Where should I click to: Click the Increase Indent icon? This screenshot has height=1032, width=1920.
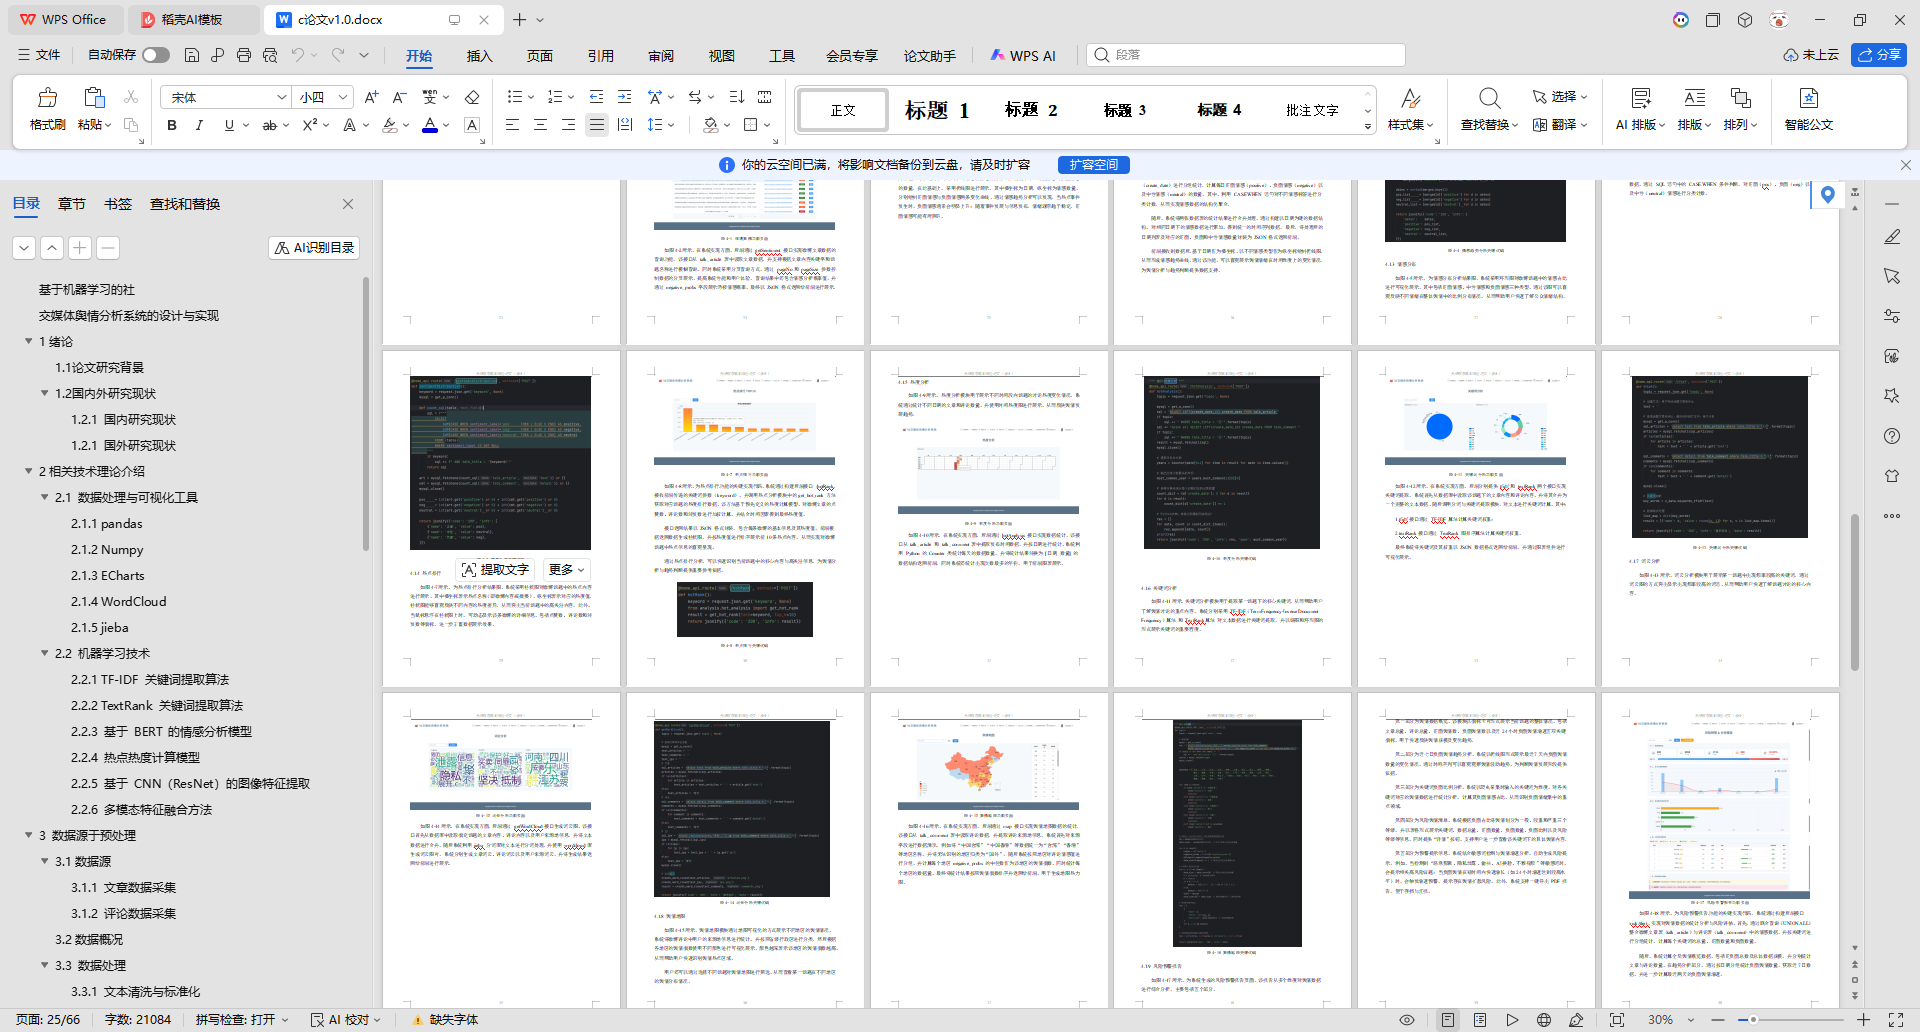(624, 97)
